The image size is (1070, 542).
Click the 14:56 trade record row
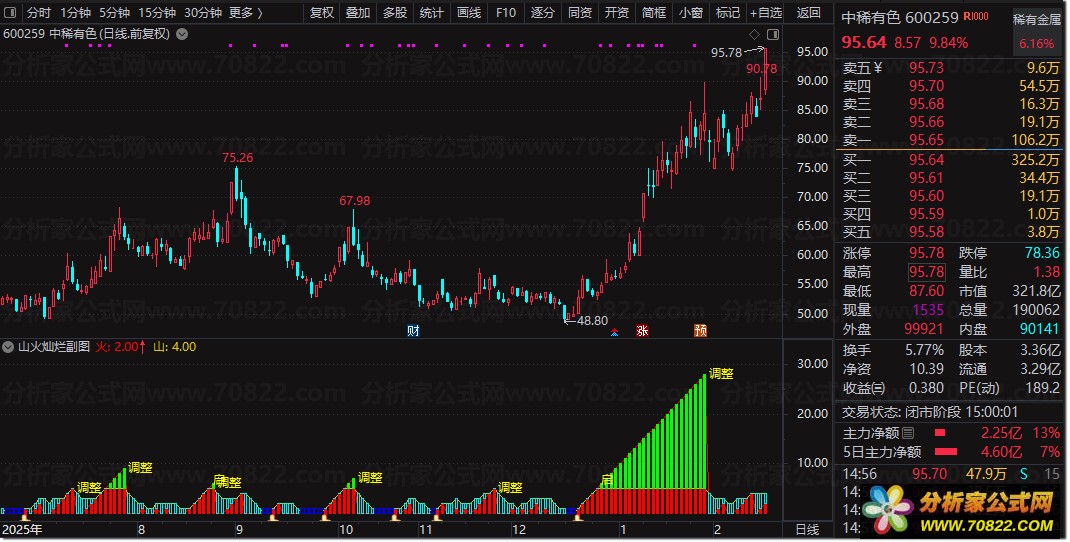951,473
